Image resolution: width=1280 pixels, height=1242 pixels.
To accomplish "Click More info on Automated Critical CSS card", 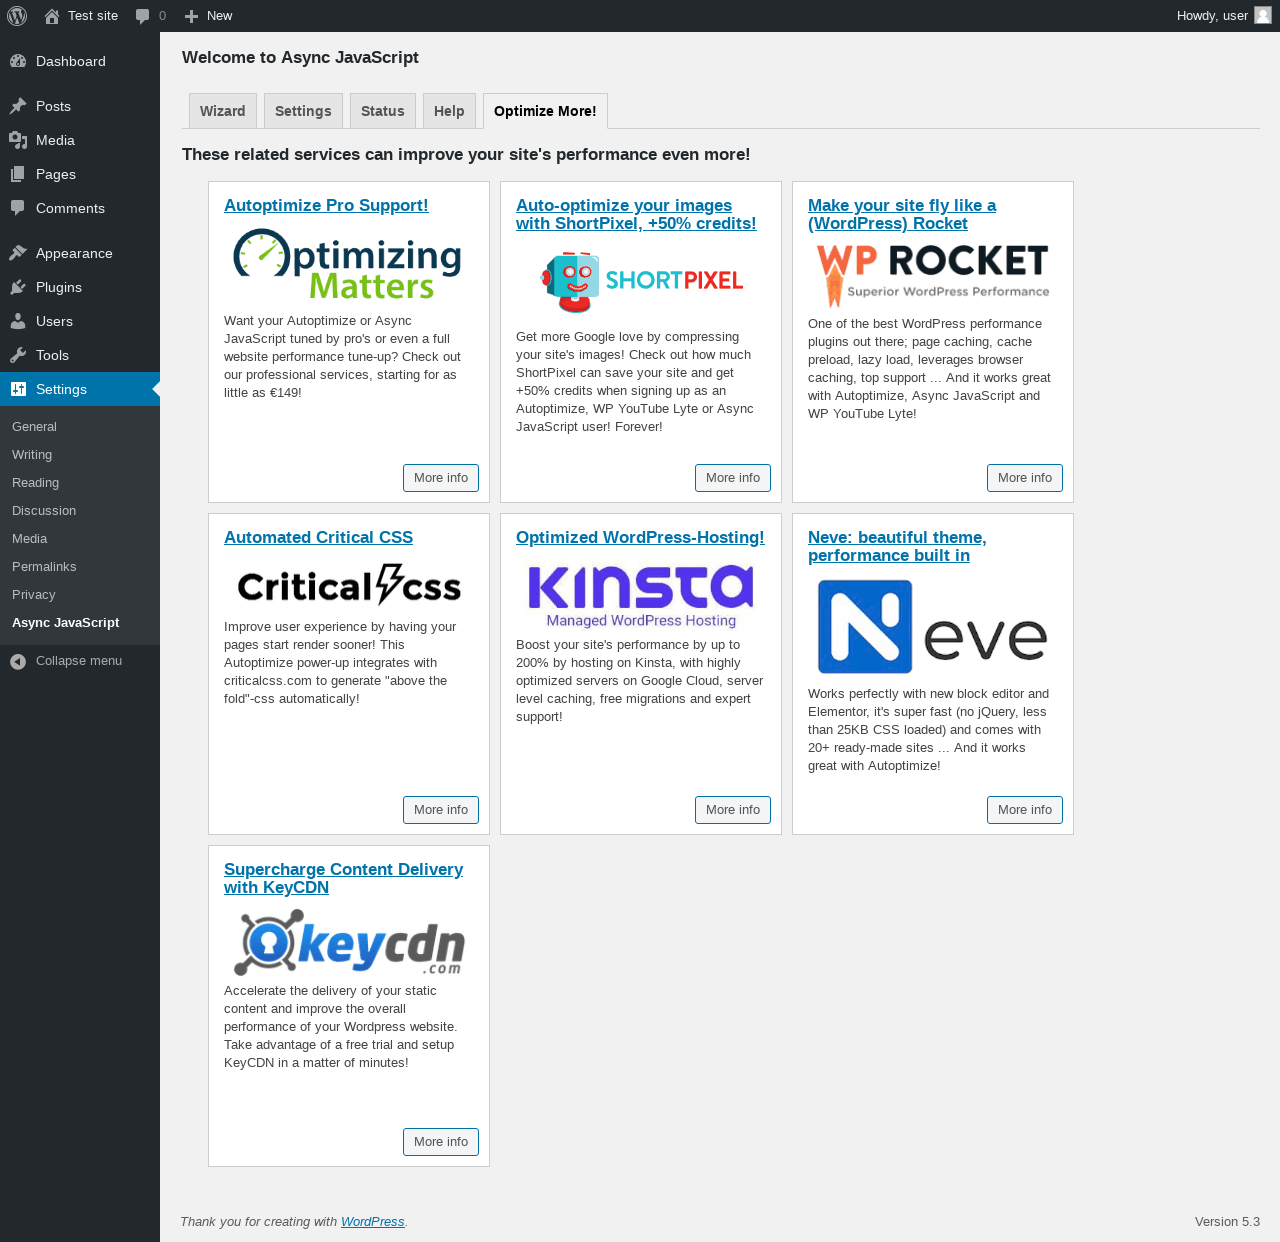I will coord(441,810).
